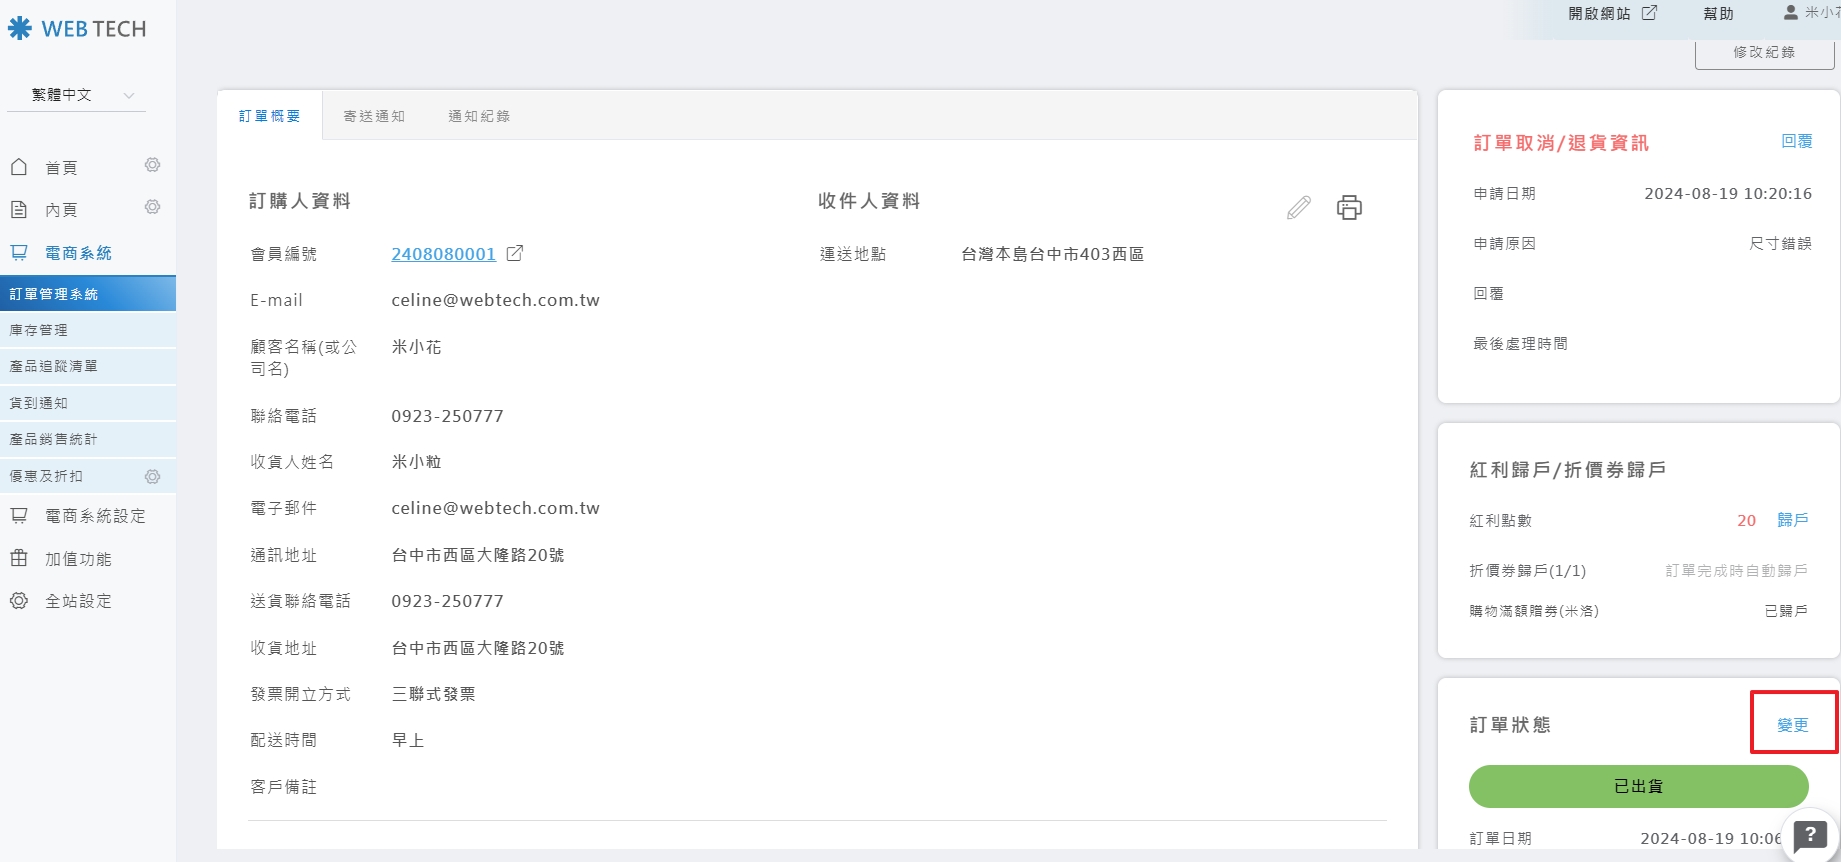Click the WEB TECH logo
This screenshot has height=862, width=1841.
(78, 29)
